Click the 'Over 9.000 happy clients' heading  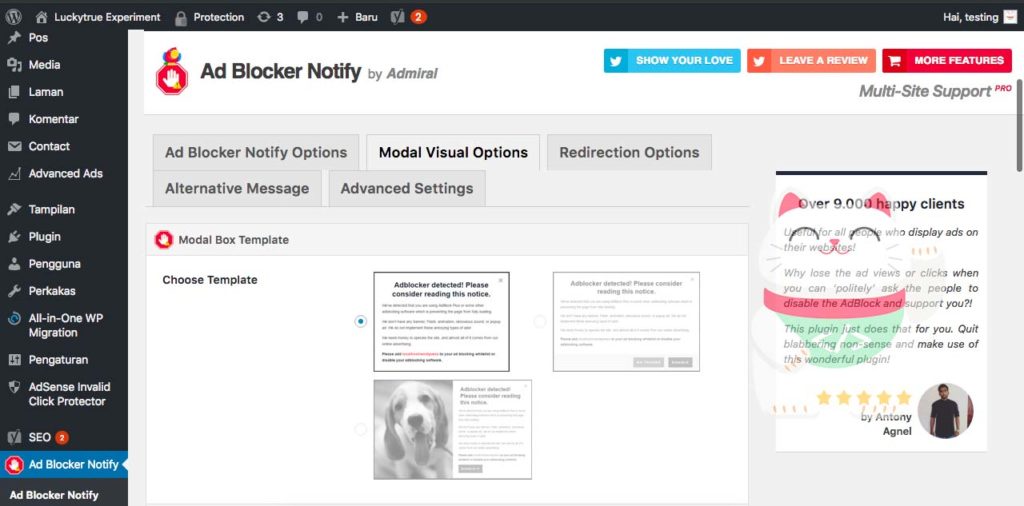pos(881,204)
